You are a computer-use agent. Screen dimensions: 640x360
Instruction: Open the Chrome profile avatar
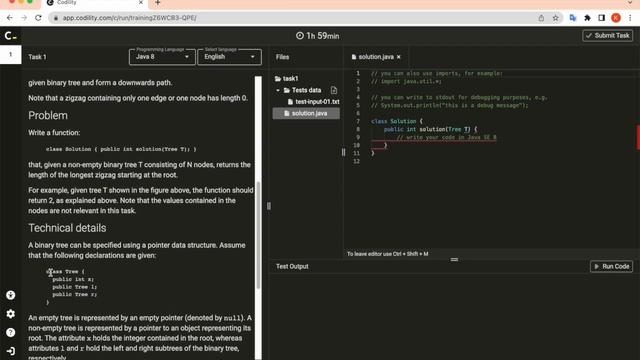pos(616,18)
